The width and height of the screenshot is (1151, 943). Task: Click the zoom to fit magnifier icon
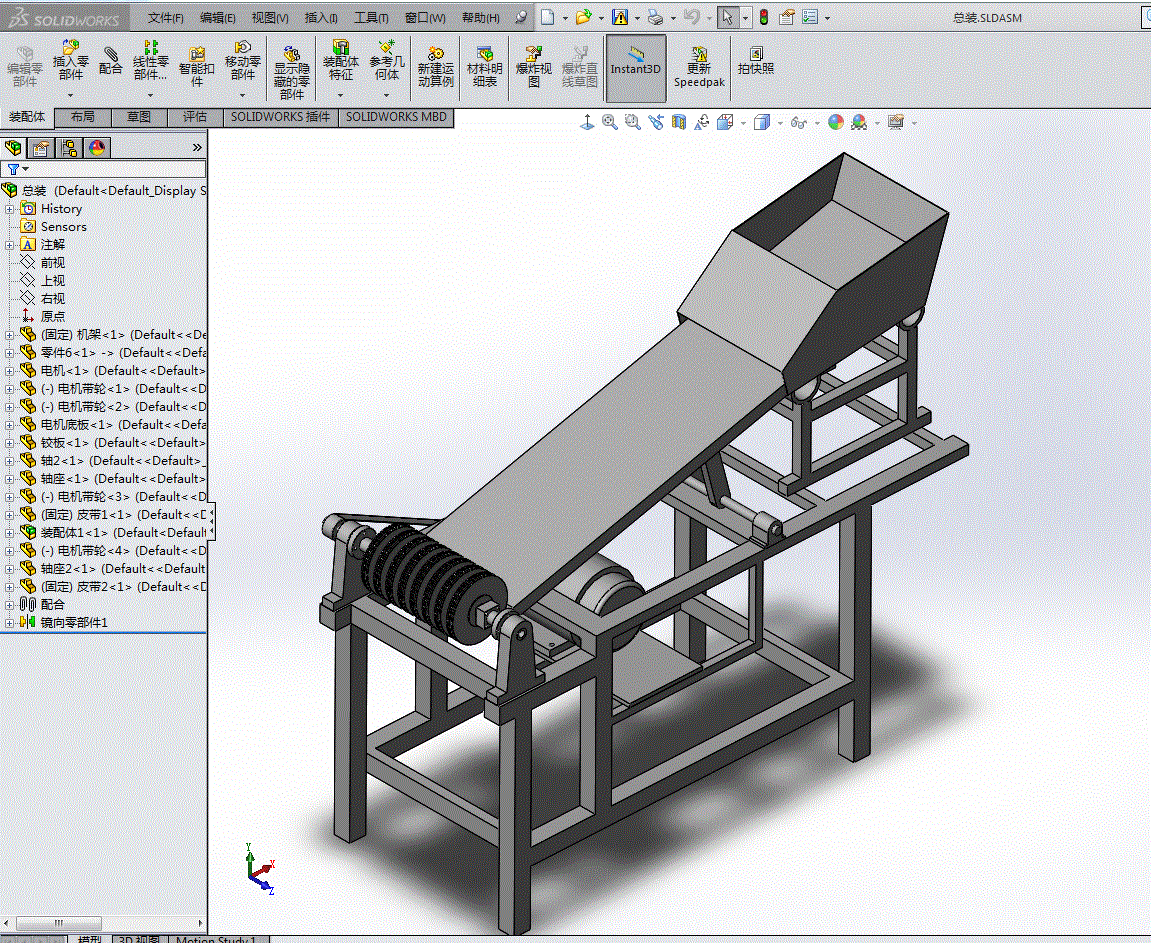(x=609, y=122)
